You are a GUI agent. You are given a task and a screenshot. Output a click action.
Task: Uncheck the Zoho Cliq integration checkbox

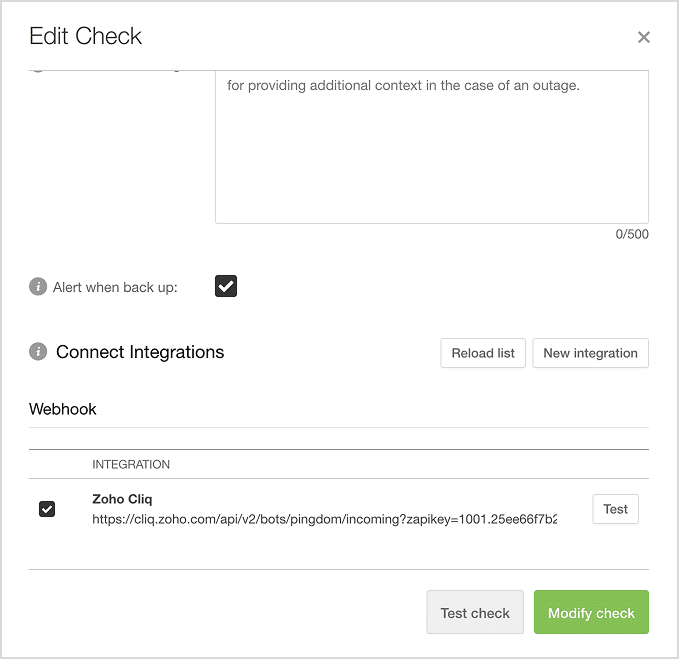point(47,509)
